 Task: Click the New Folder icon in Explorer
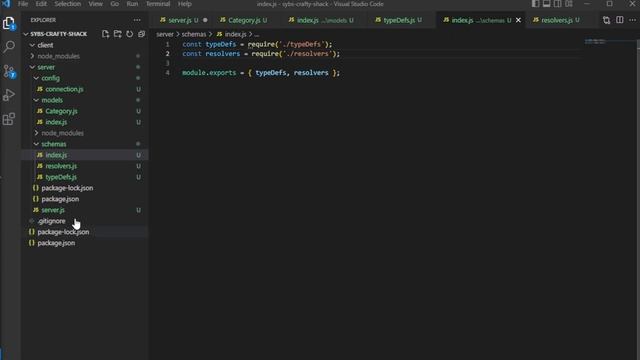pos(118,34)
